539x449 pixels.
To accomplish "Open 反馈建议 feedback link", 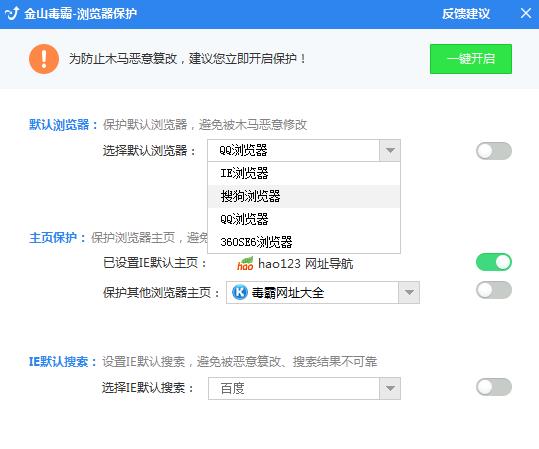I will pos(466,14).
